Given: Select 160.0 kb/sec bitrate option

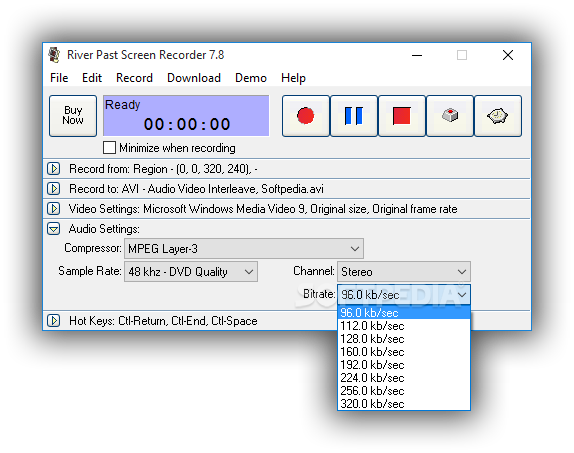Looking at the screenshot, I should [x=404, y=352].
